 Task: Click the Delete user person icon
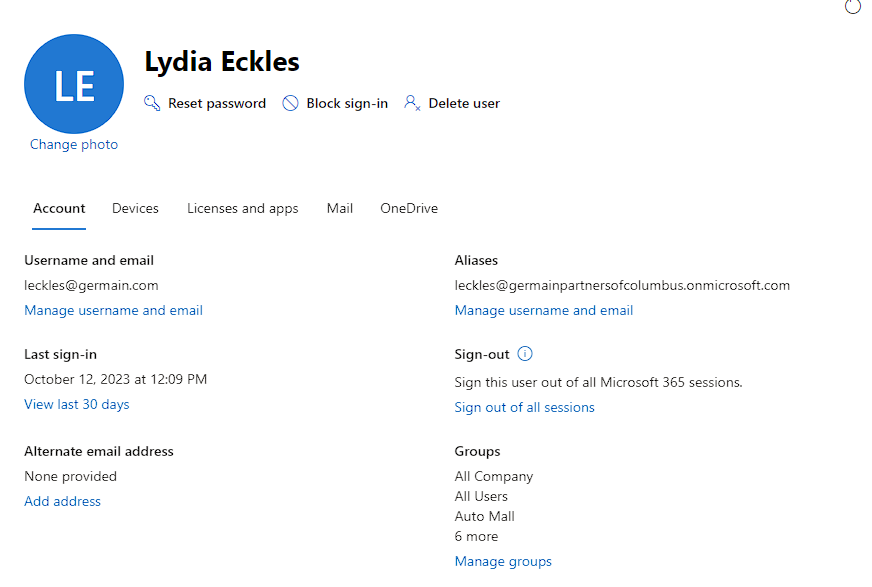coord(412,103)
